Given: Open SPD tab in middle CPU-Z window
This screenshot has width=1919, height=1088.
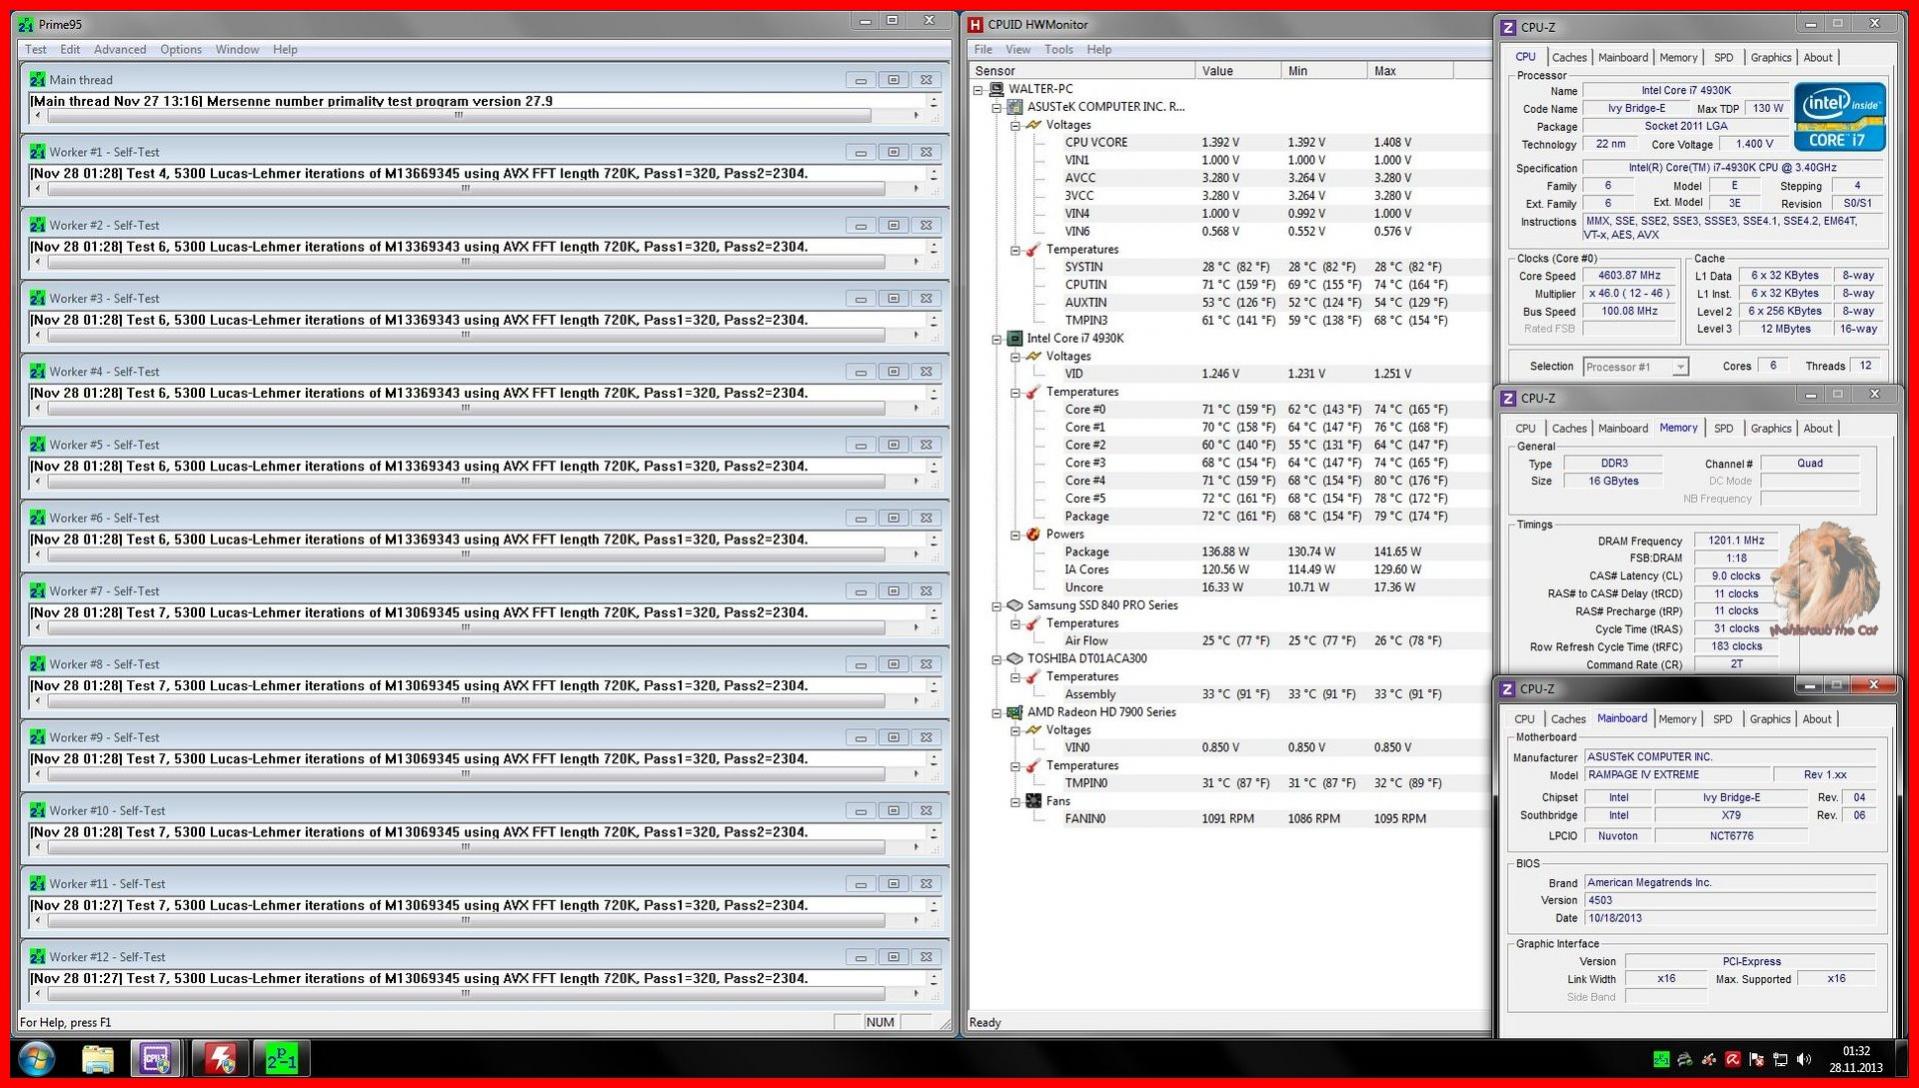Looking at the screenshot, I should click(x=1724, y=428).
